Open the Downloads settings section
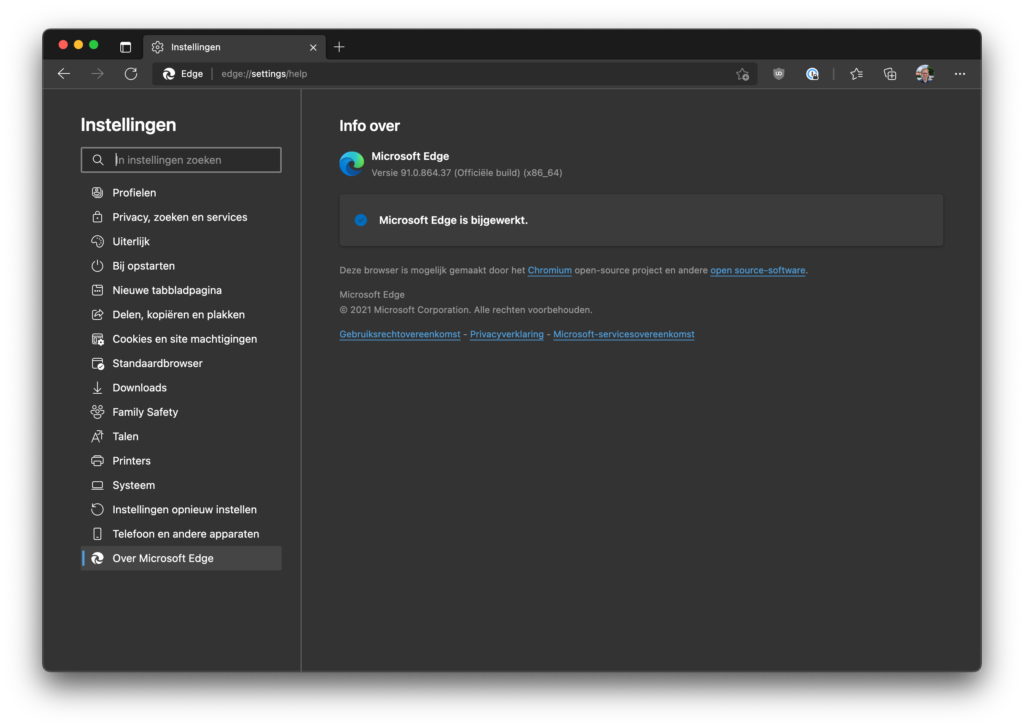The width and height of the screenshot is (1024, 728). (139, 388)
